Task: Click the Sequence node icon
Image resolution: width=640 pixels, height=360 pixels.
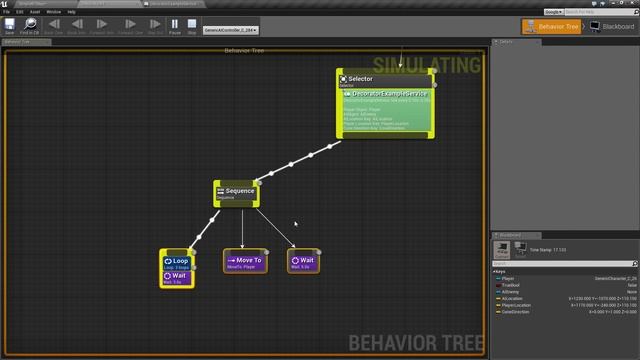Action: click(220, 191)
